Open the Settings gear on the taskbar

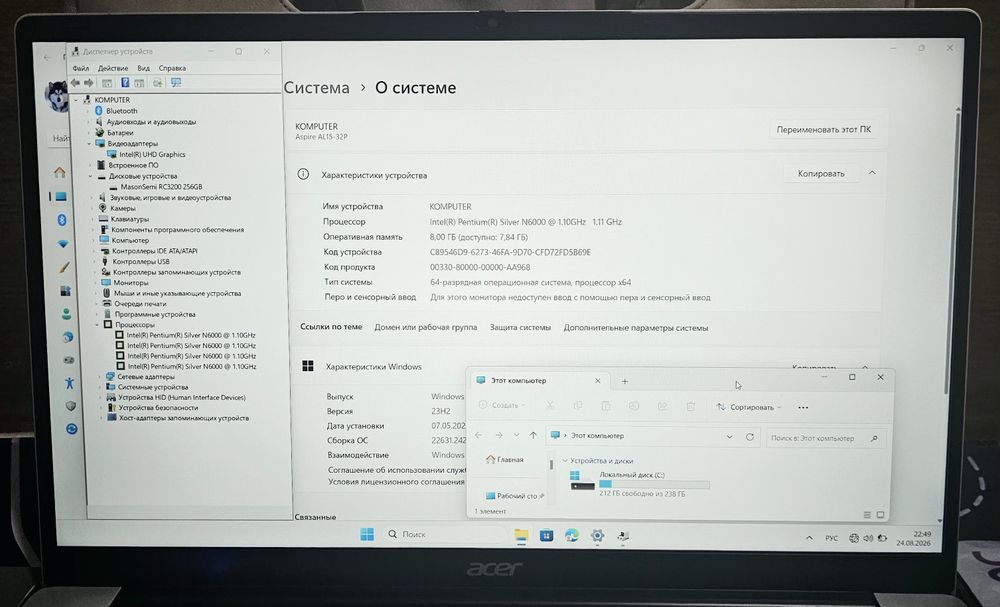(x=597, y=536)
